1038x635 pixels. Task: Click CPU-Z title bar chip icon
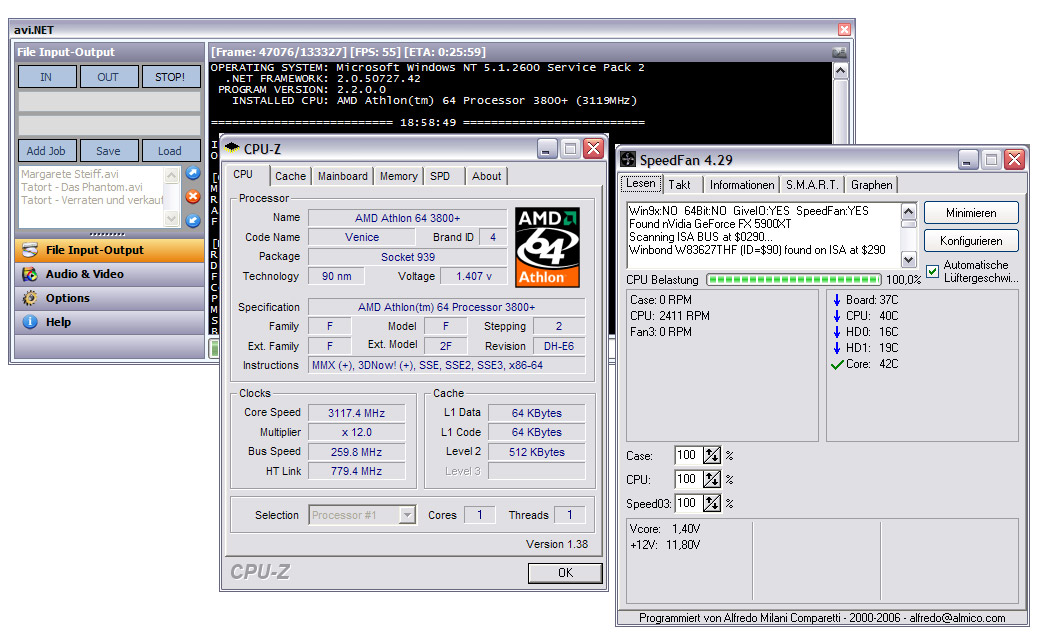click(x=232, y=148)
